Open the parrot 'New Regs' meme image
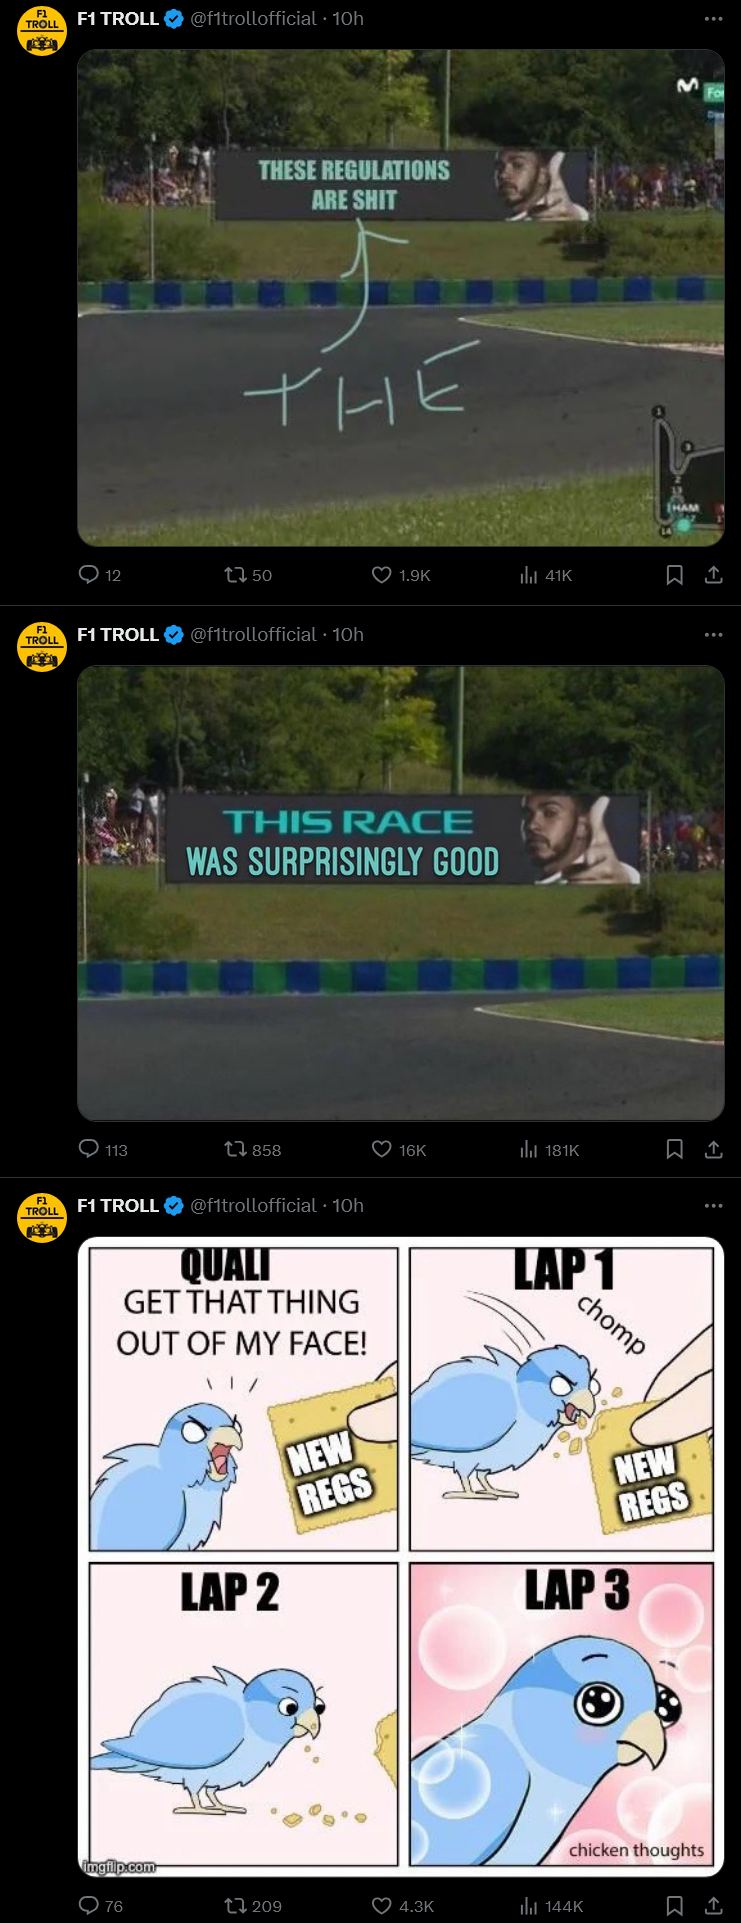Screen dimensions: 741x1923 point(401,1557)
